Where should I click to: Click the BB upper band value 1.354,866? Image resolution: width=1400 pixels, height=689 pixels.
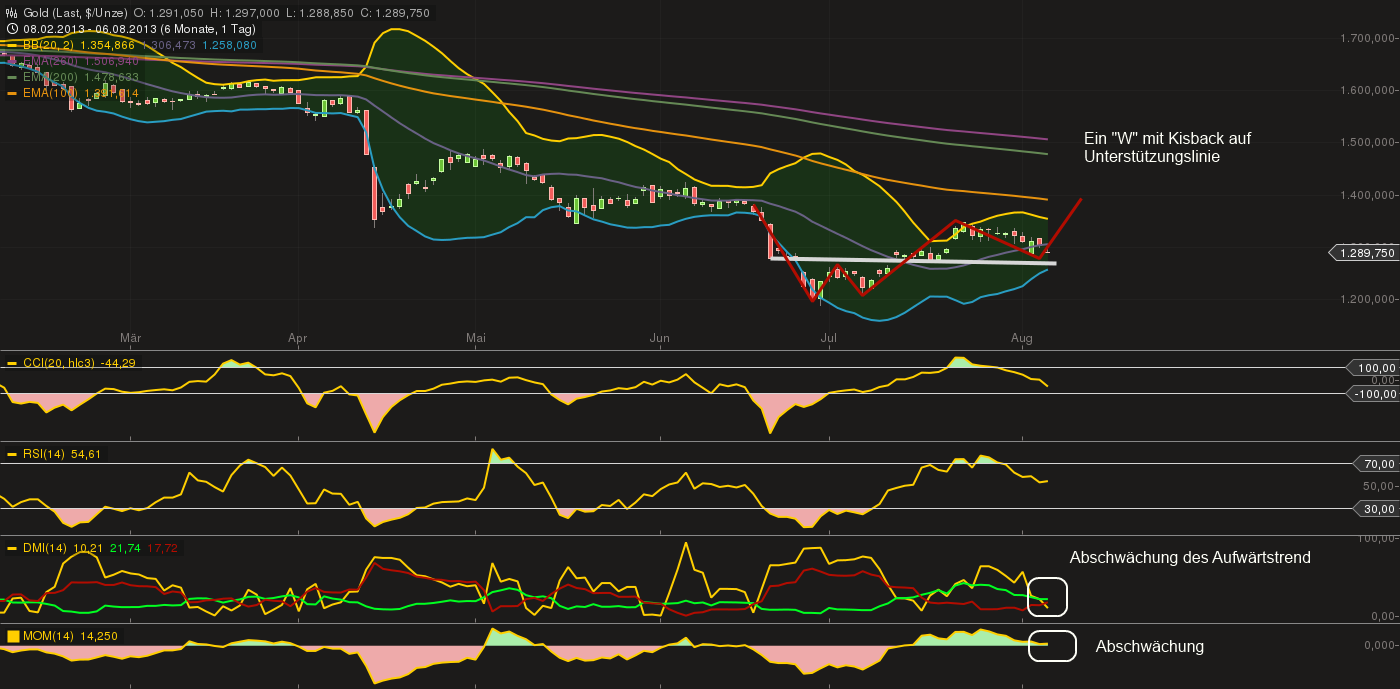pos(106,45)
